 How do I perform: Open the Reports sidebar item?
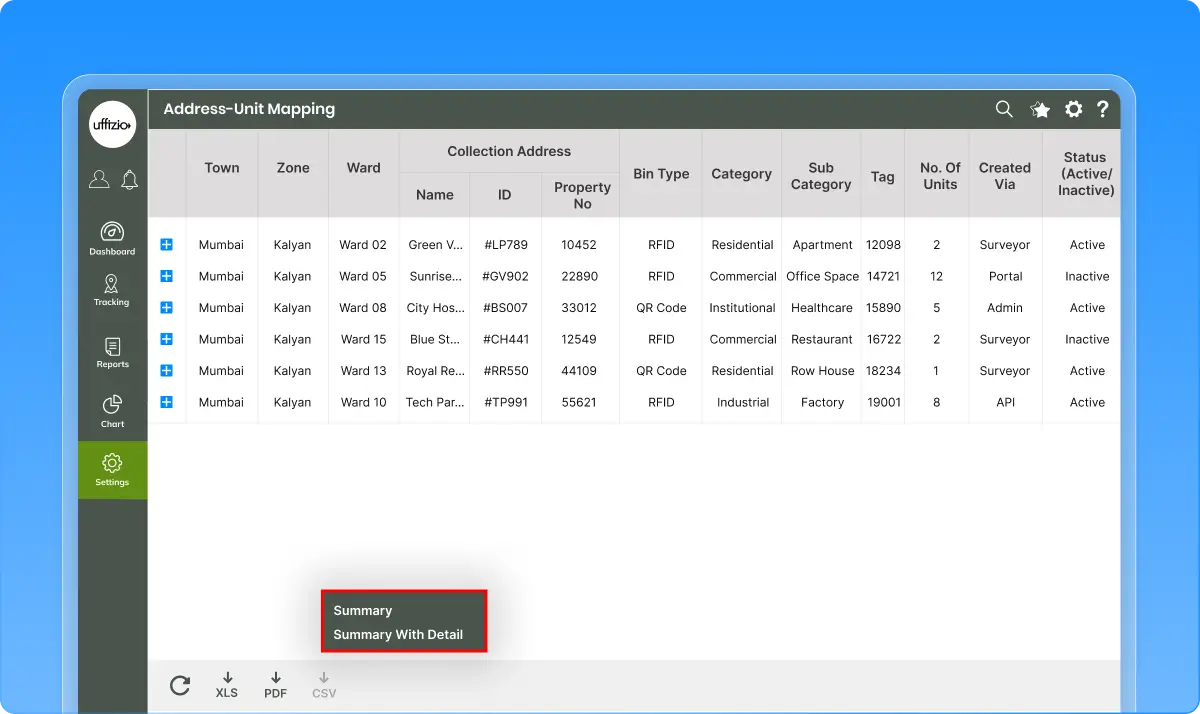tap(112, 352)
